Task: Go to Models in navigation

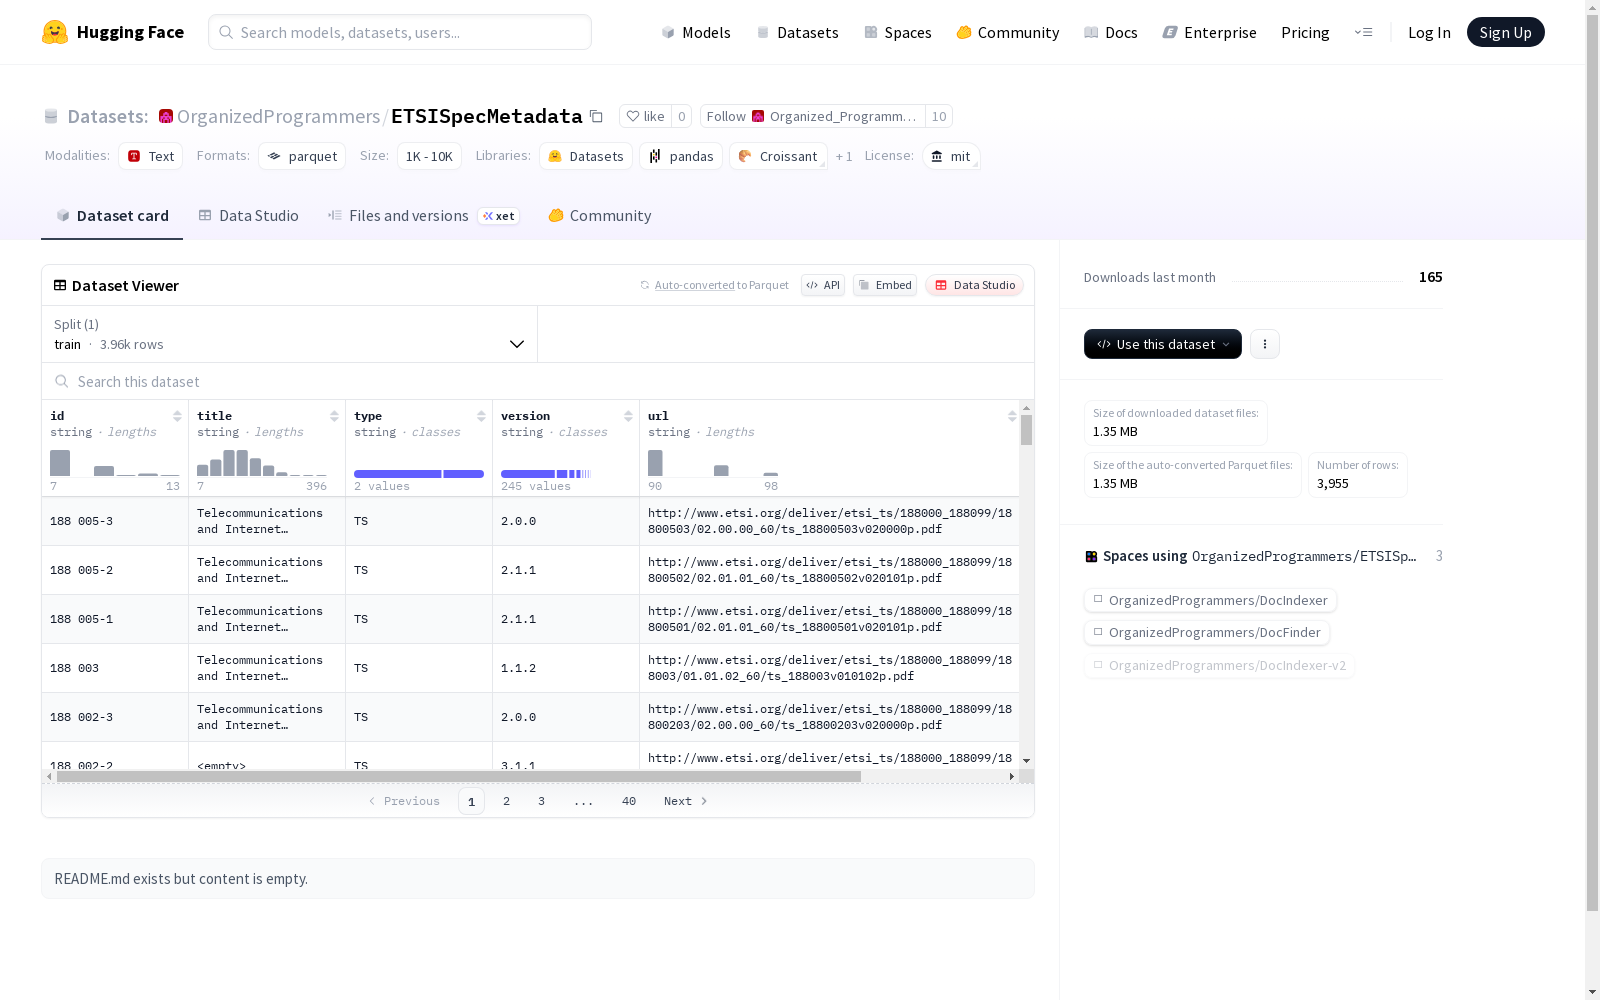Action: 696,32
